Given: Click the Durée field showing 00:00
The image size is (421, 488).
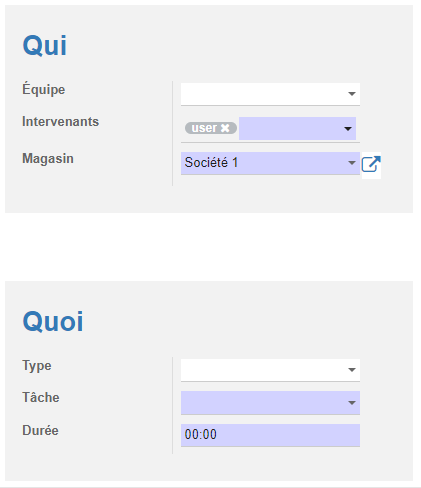Looking at the screenshot, I should (x=270, y=435).
